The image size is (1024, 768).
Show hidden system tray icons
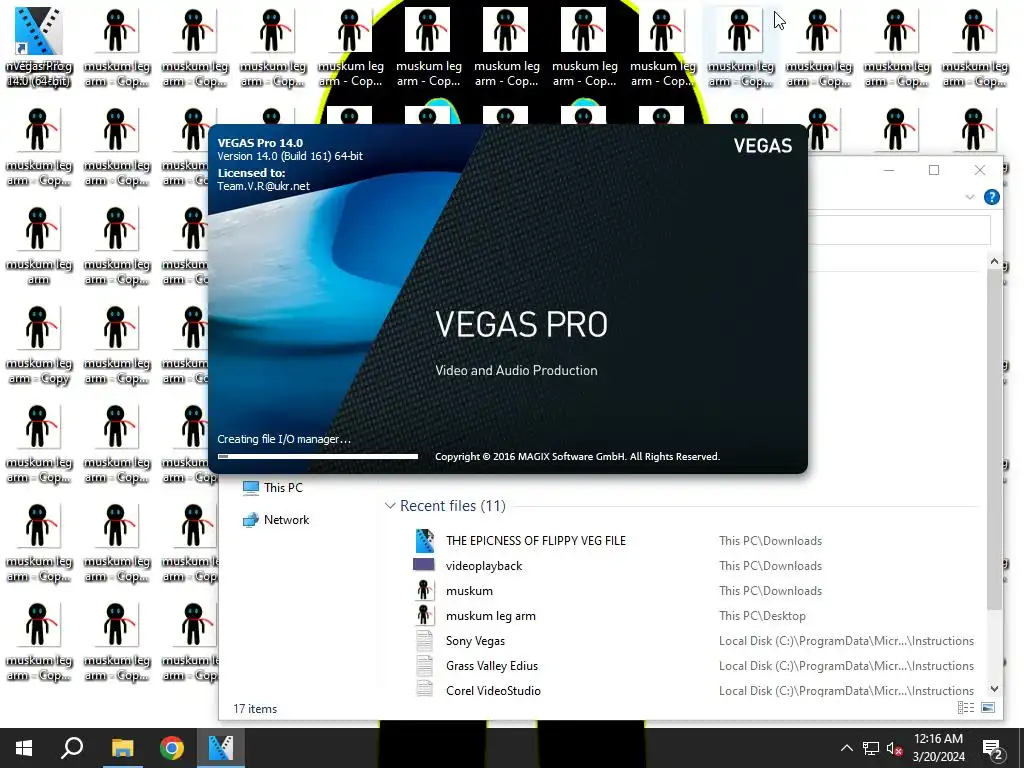pos(846,748)
